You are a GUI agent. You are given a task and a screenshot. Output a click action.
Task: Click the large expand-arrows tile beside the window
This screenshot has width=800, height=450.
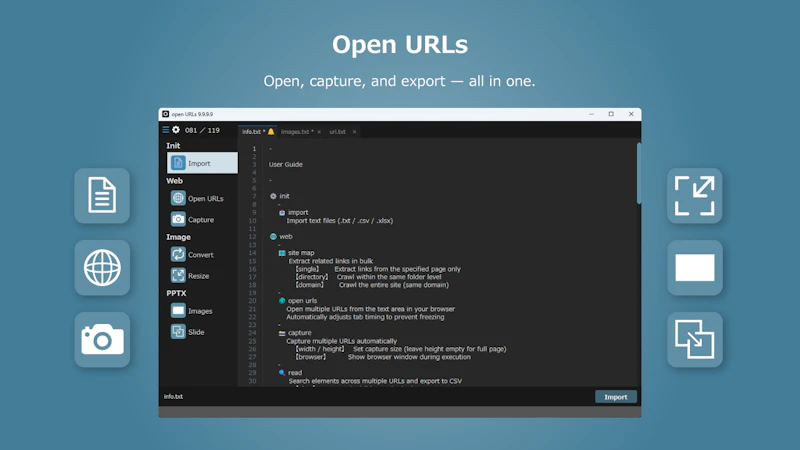click(x=694, y=195)
